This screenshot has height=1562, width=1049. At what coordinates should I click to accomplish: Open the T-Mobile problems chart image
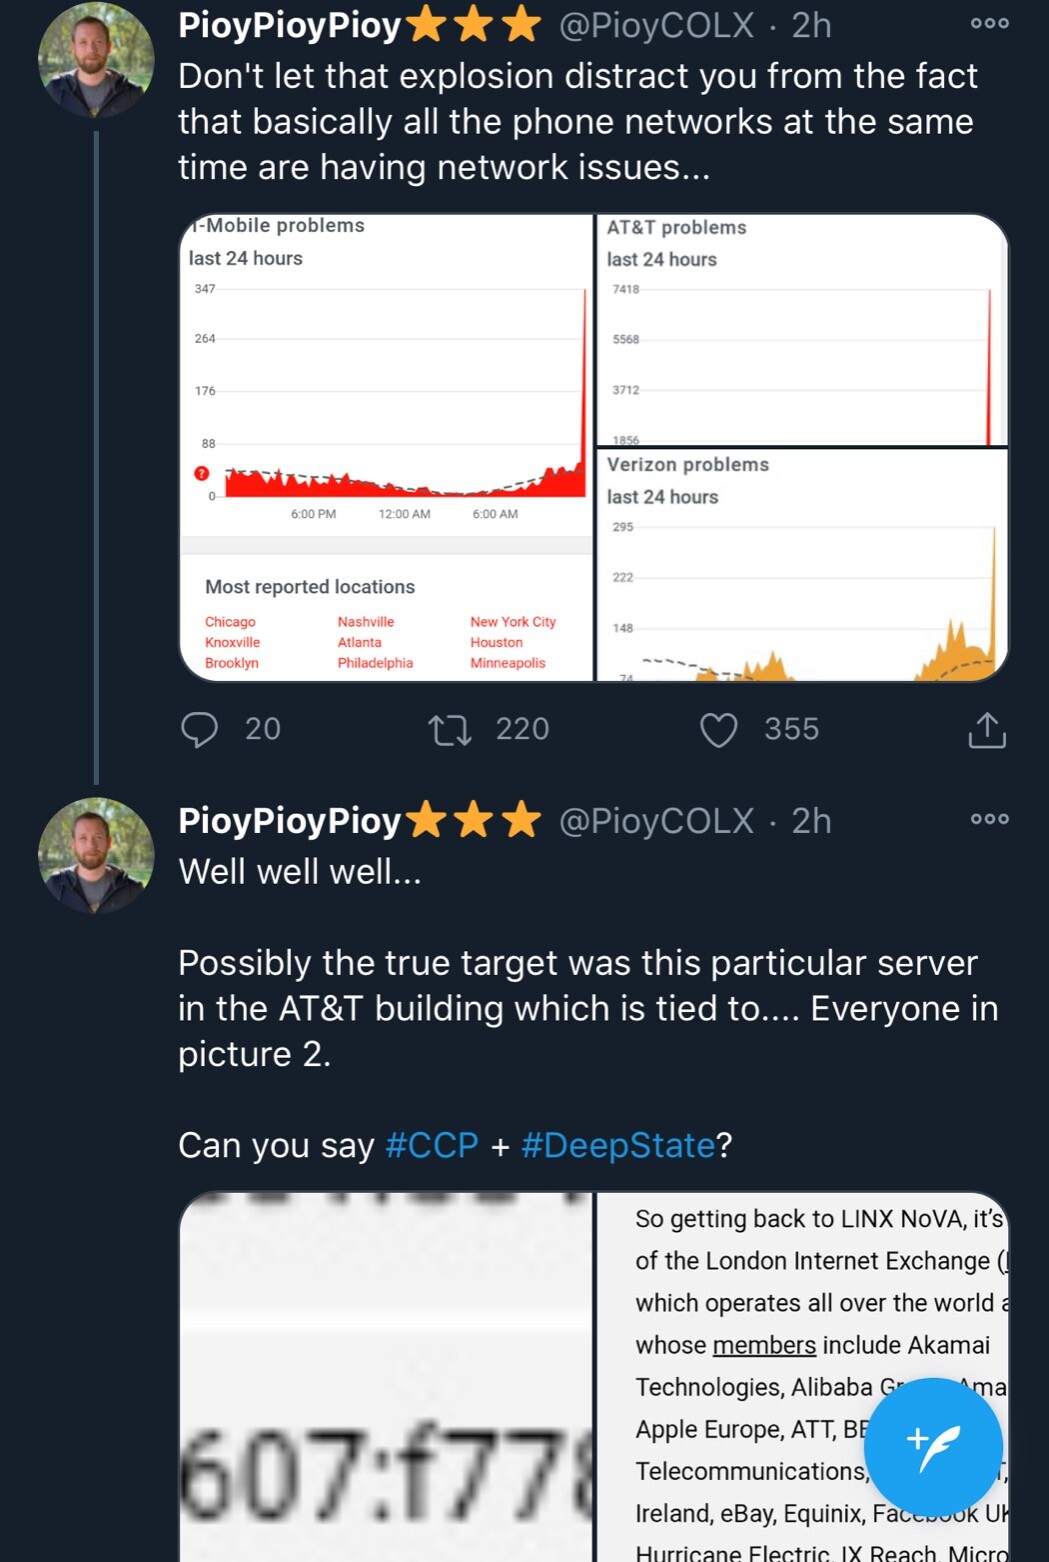point(387,447)
